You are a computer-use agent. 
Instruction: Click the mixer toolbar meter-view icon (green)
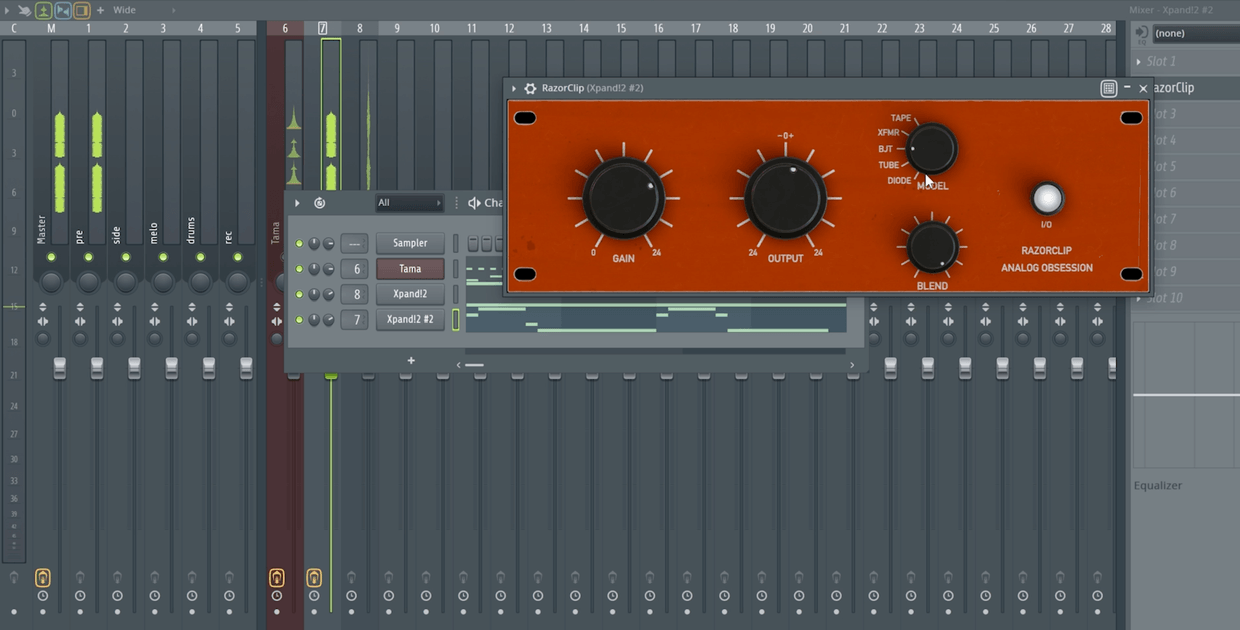[x=43, y=10]
